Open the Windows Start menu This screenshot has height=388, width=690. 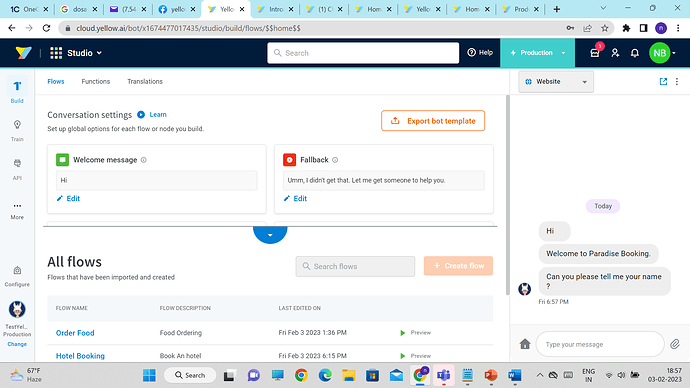149,375
